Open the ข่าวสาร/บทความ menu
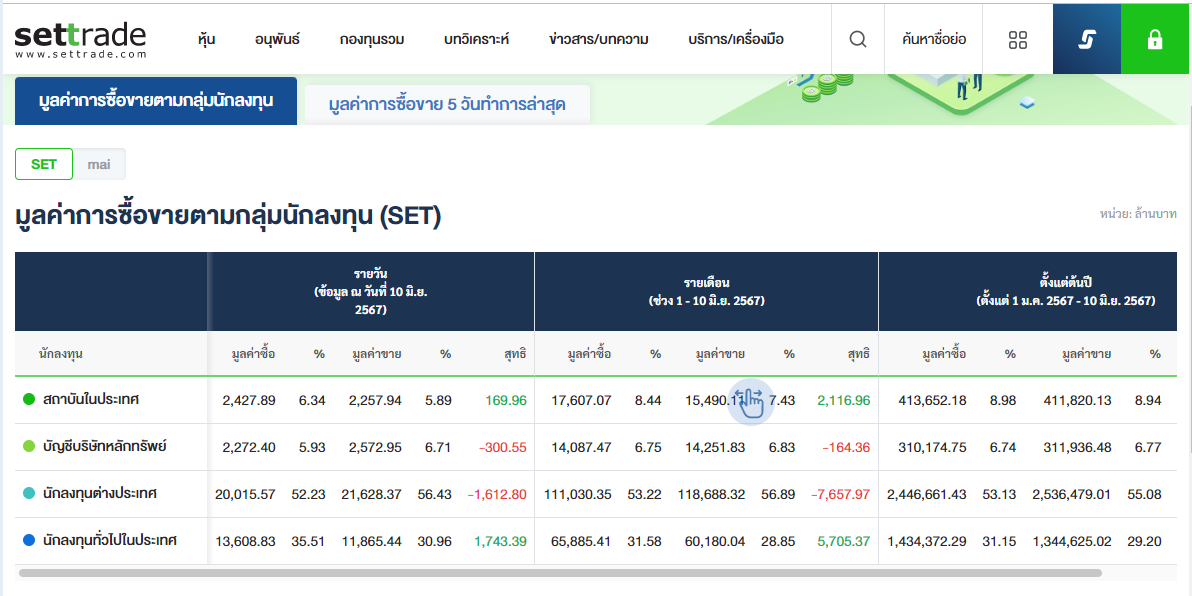This screenshot has width=1192, height=596. tap(598, 39)
